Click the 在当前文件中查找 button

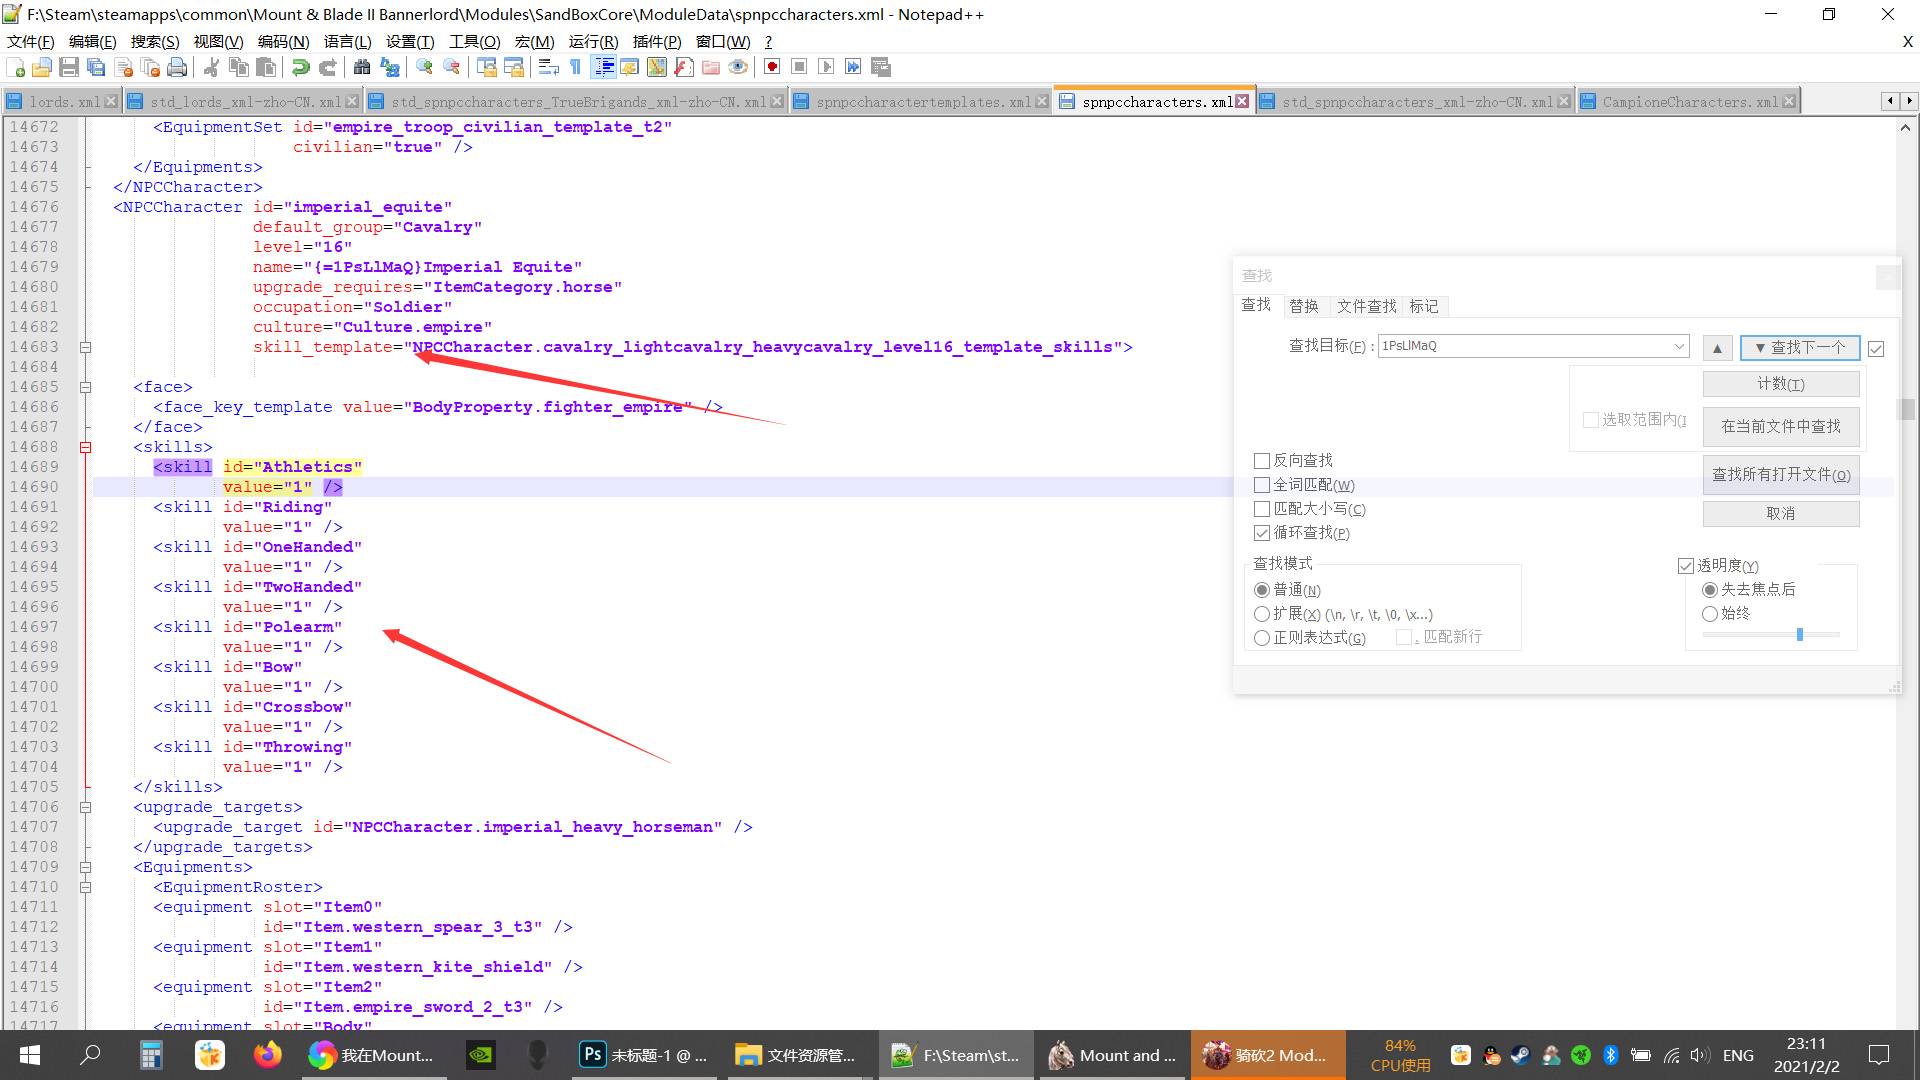(1781, 426)
